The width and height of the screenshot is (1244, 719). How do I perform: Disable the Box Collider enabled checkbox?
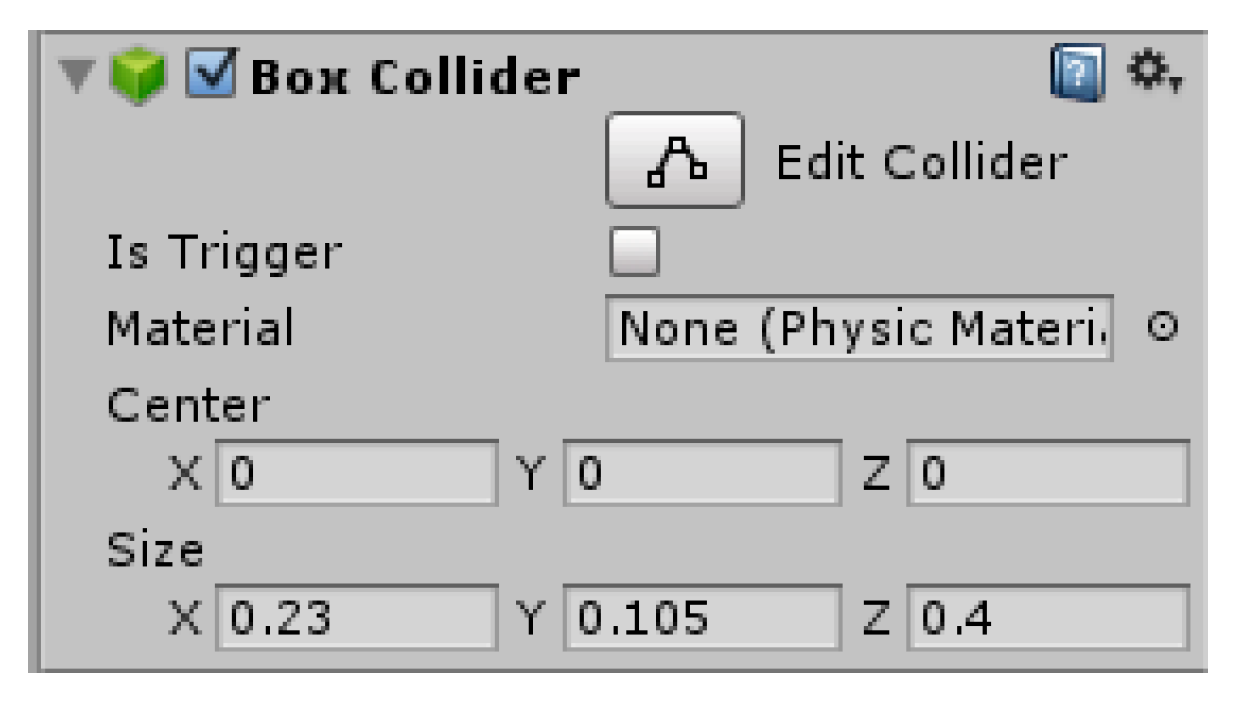211,75
